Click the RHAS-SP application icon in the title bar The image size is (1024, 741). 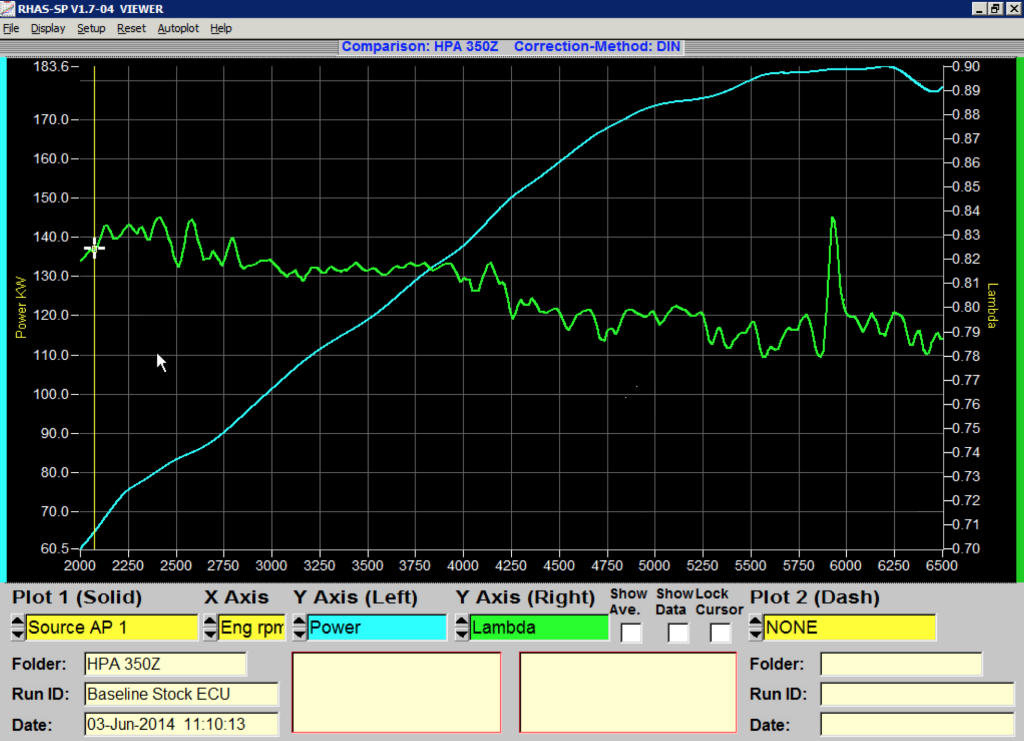click(x=8, y=9)
